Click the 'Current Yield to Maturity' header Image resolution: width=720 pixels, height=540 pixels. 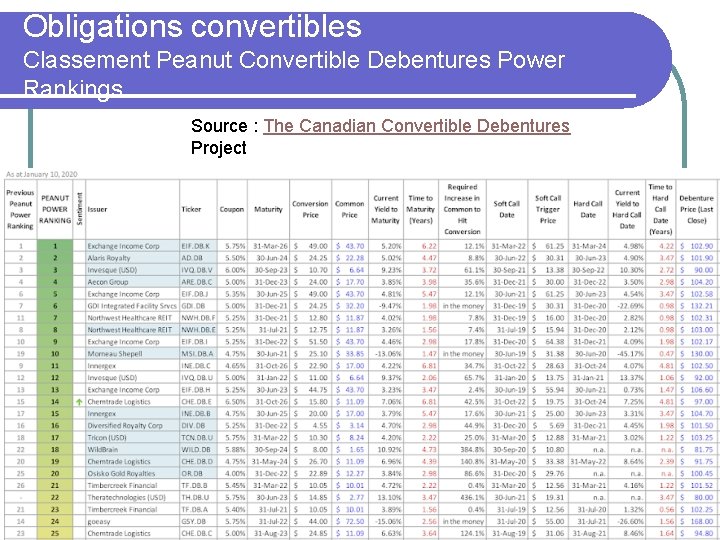[x=386, y=209]
